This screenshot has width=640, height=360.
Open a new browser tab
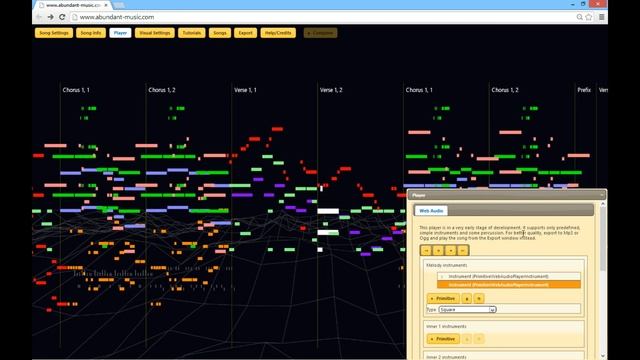[119, 5]
